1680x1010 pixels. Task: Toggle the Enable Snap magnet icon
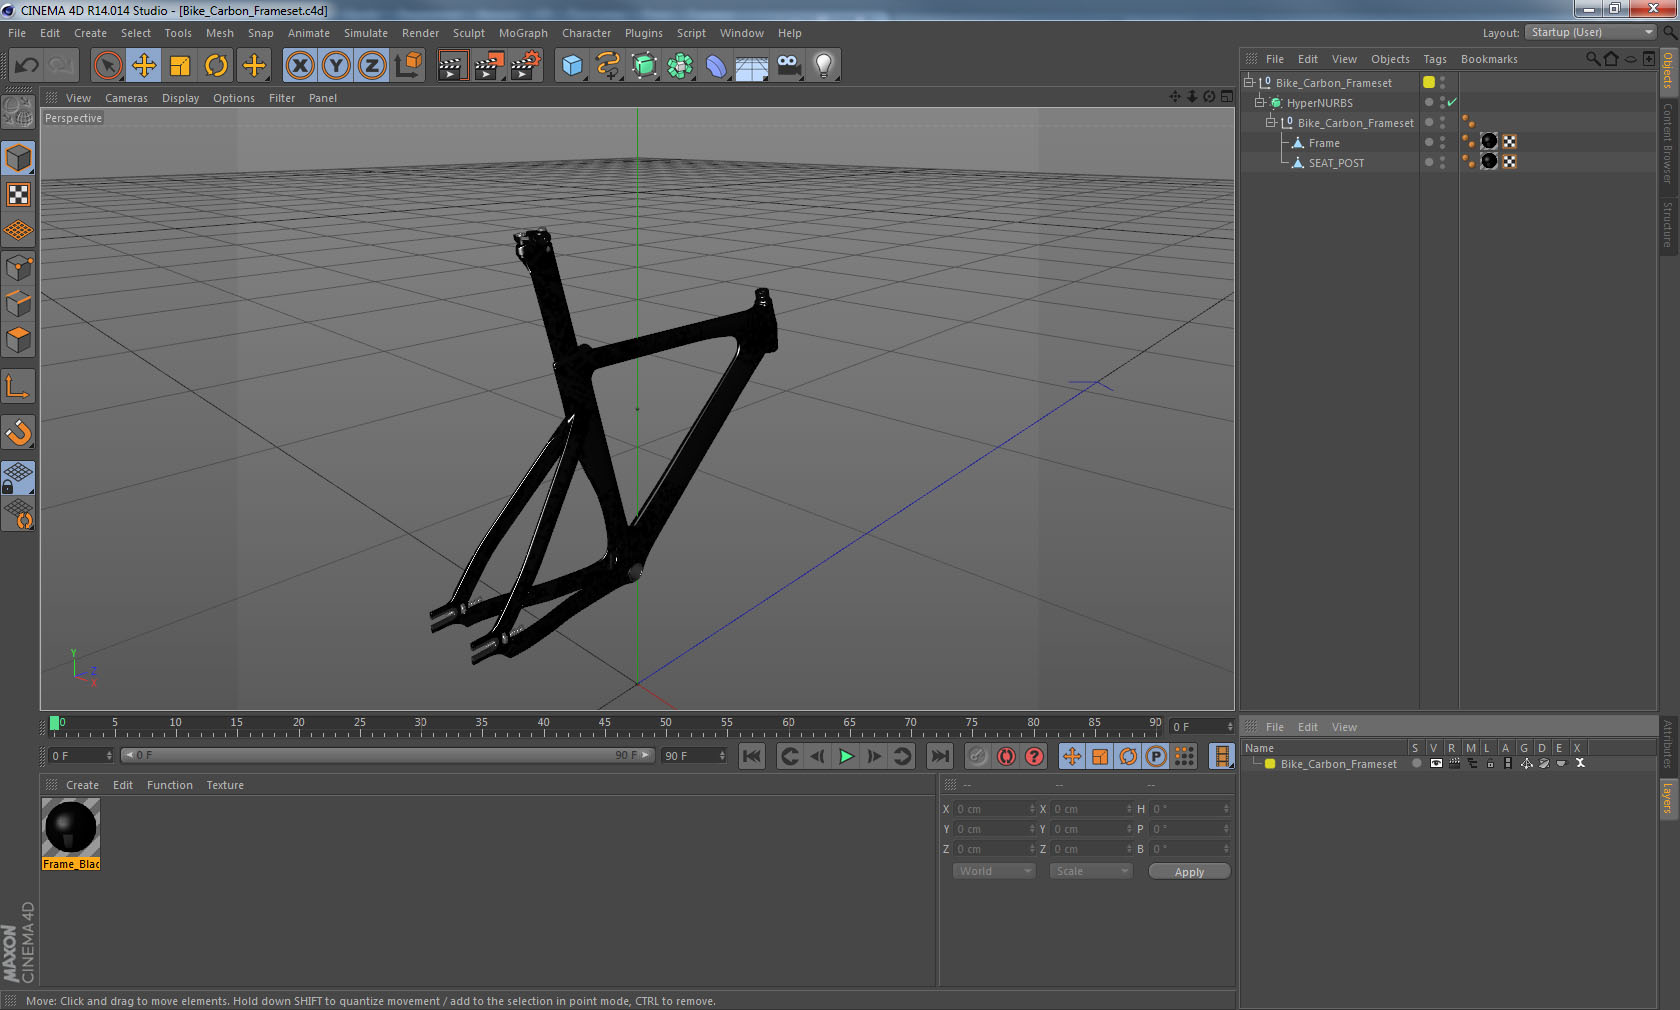point(18,432)
